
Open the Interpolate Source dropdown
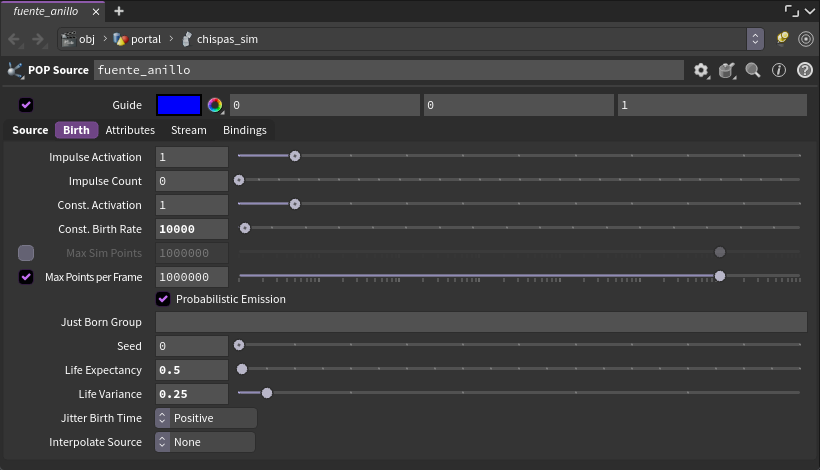pyautogui.click(x=205, y=442)
